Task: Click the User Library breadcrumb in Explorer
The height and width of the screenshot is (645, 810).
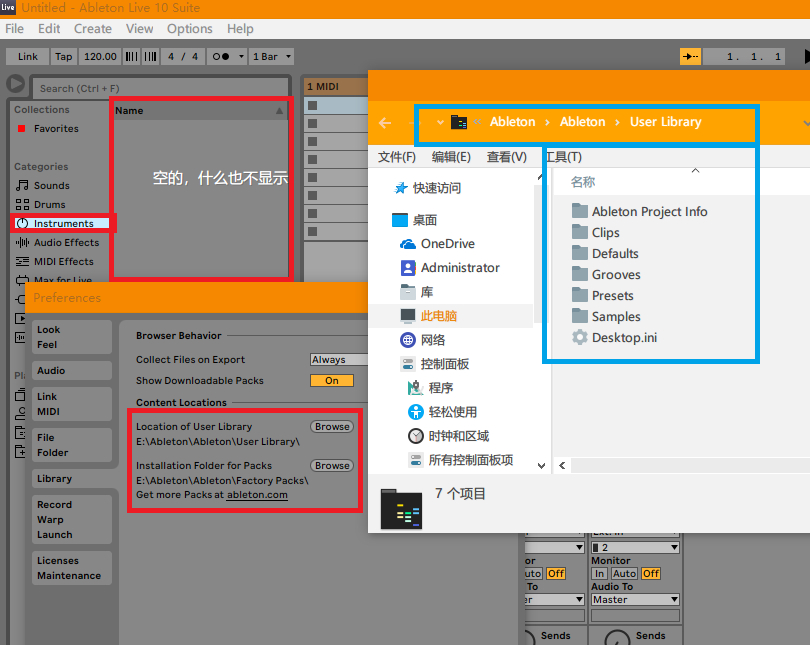Action: pos(665,122)
